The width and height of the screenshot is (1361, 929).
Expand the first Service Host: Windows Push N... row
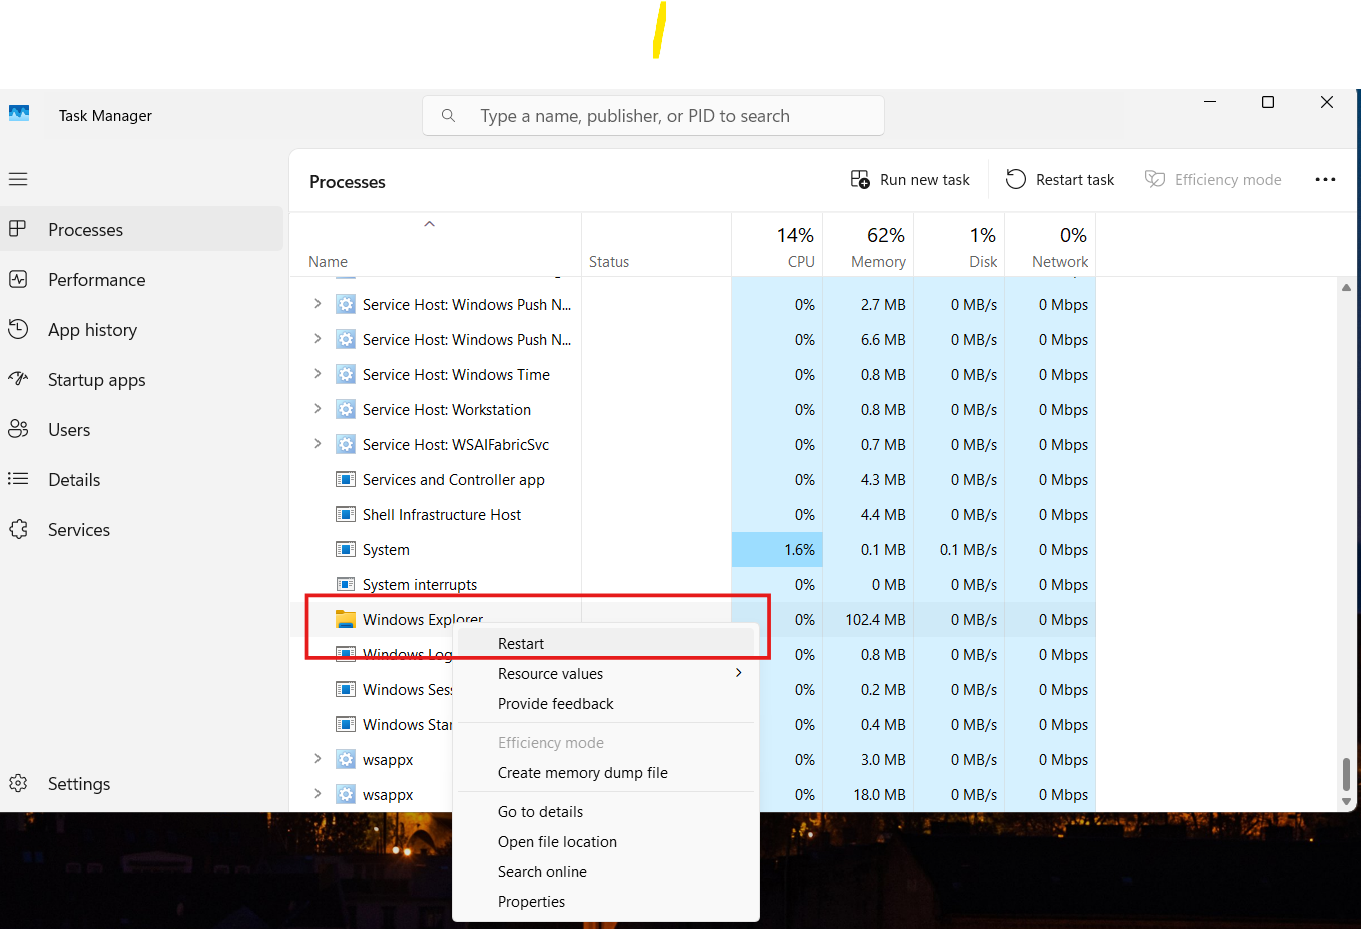317,304
